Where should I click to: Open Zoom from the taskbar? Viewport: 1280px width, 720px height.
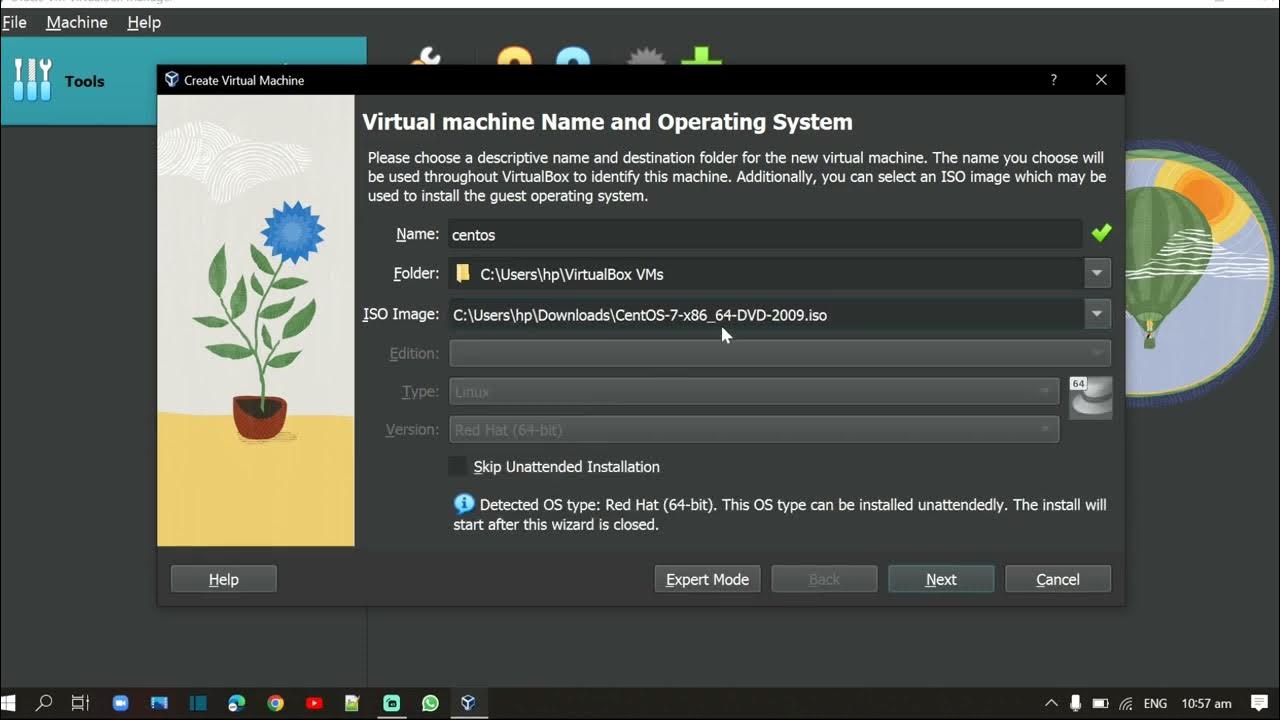121,703
